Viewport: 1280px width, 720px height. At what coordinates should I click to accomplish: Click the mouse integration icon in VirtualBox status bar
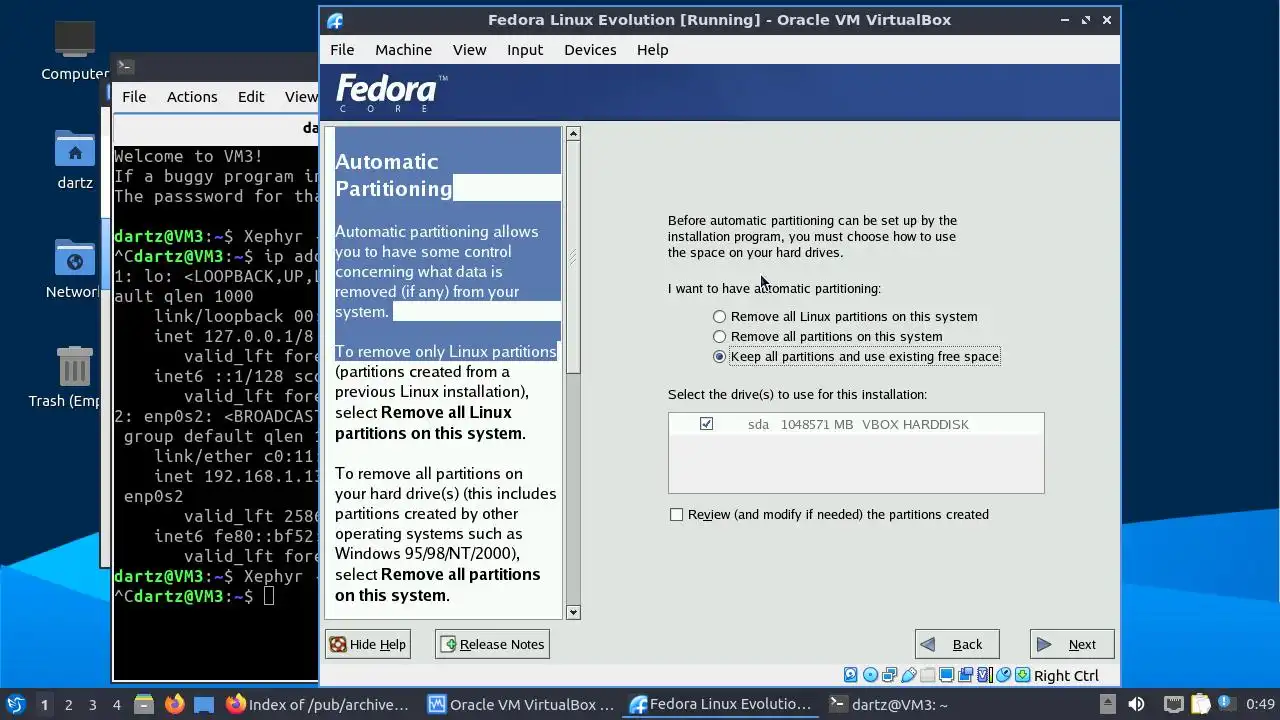click(1004, 675)
